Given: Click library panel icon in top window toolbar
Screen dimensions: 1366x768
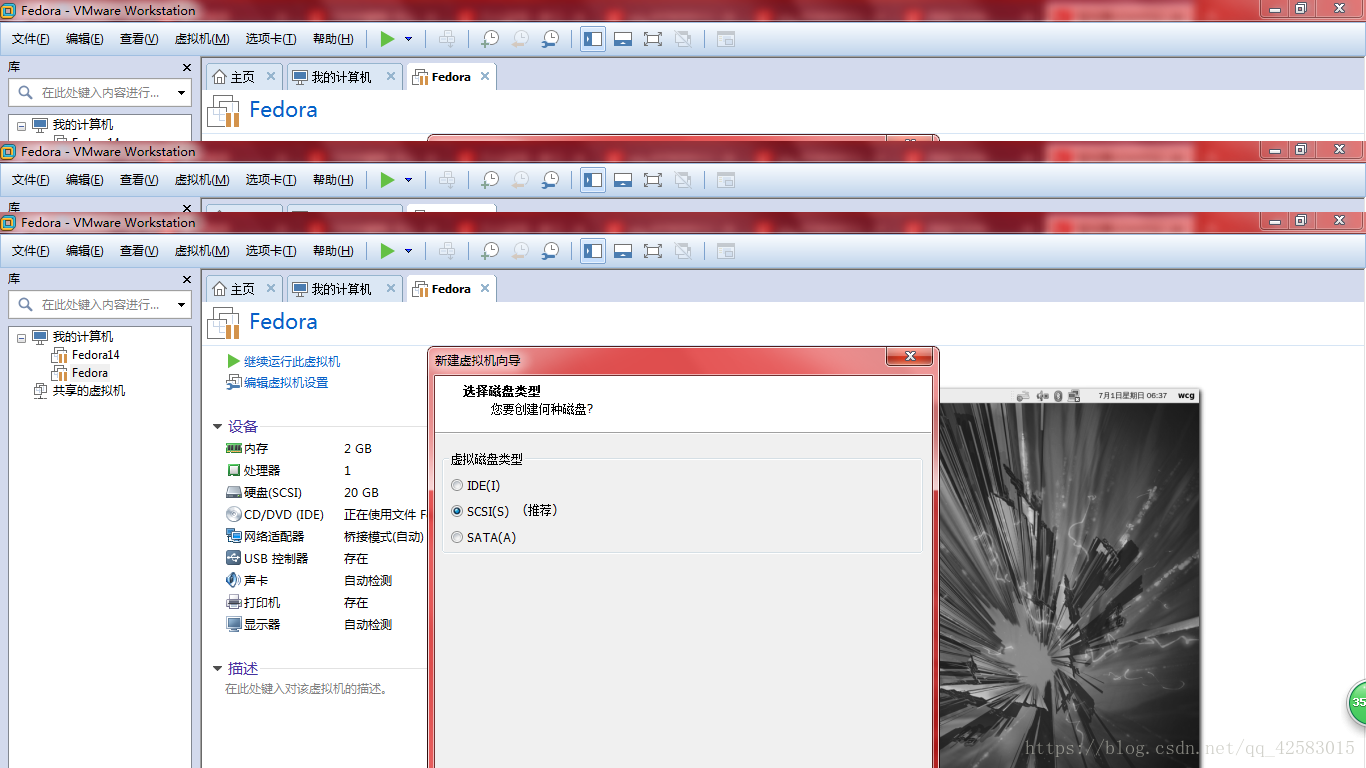Looking at the screenshot, I should (593, 39).
